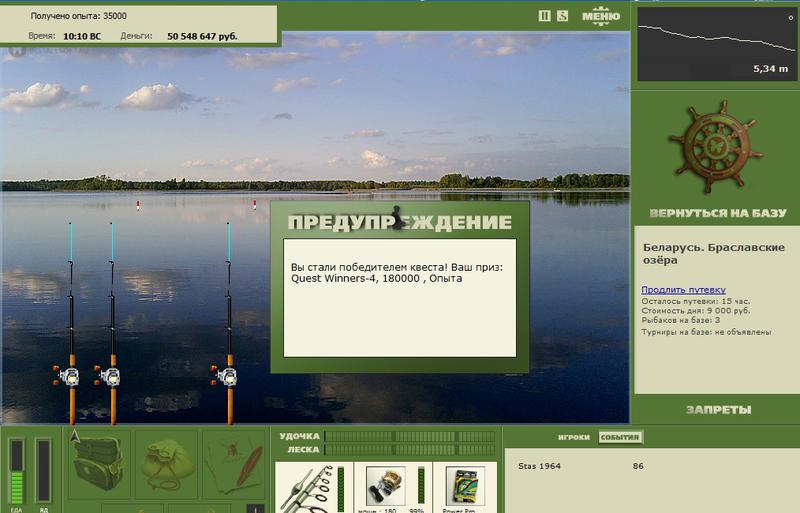
Task: Select the leftmost fishing rod
Action: (71, 323)
